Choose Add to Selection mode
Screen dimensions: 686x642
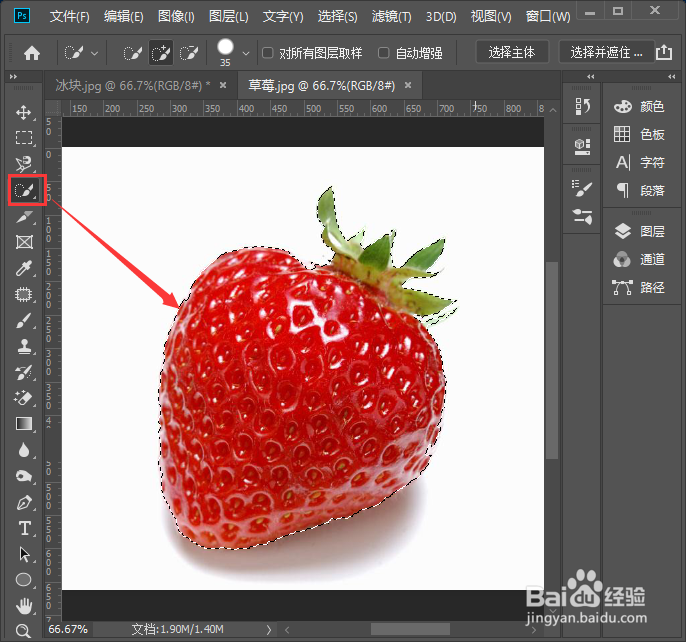pos(161,53)
